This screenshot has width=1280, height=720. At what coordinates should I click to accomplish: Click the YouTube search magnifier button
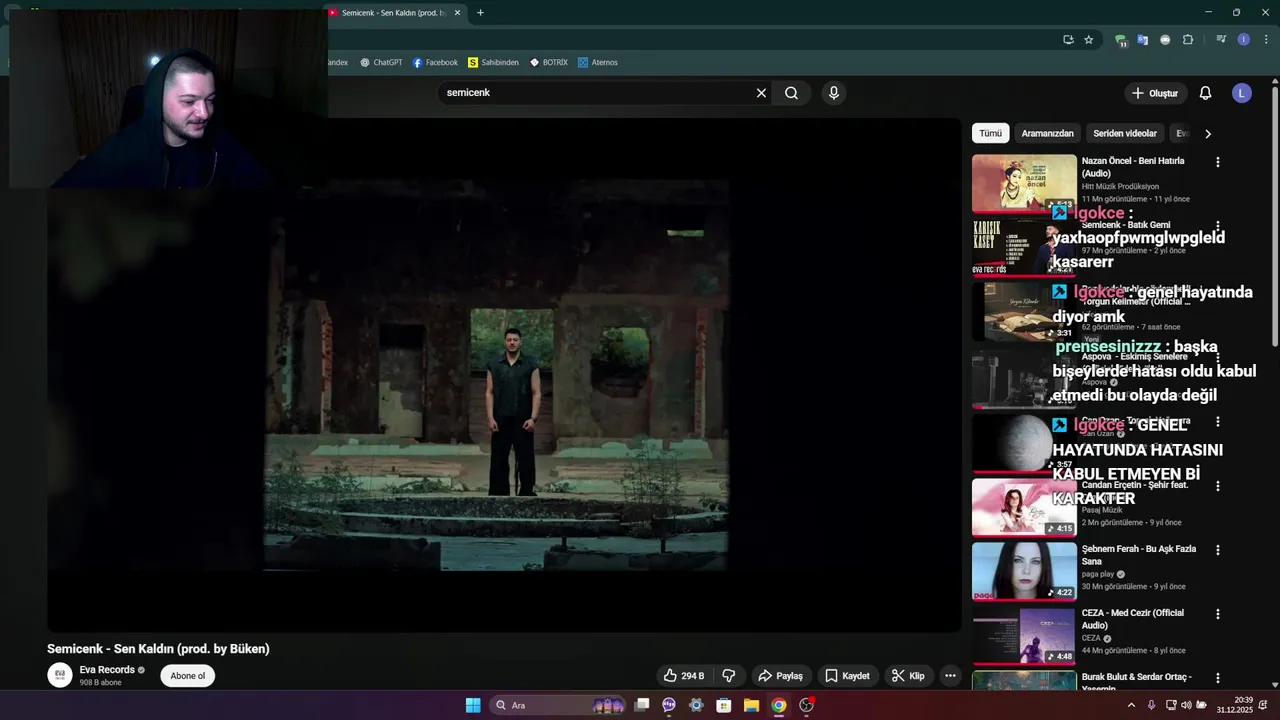pyautogui.click(x=791, y=93)
